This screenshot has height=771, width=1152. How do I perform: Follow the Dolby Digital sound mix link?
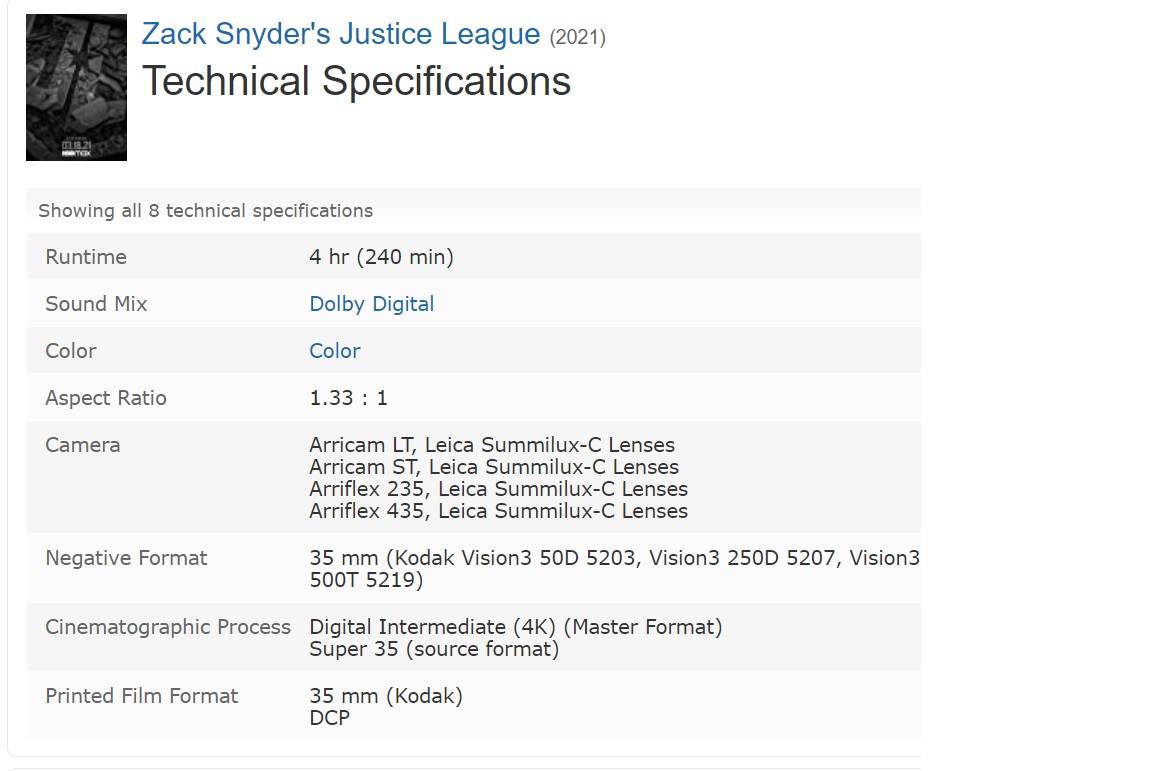(372, 304)
